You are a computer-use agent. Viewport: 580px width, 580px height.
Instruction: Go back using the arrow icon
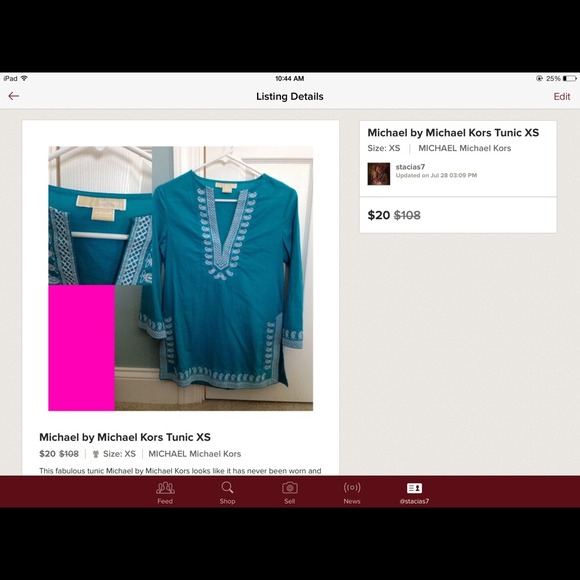(x=14, y=96)
